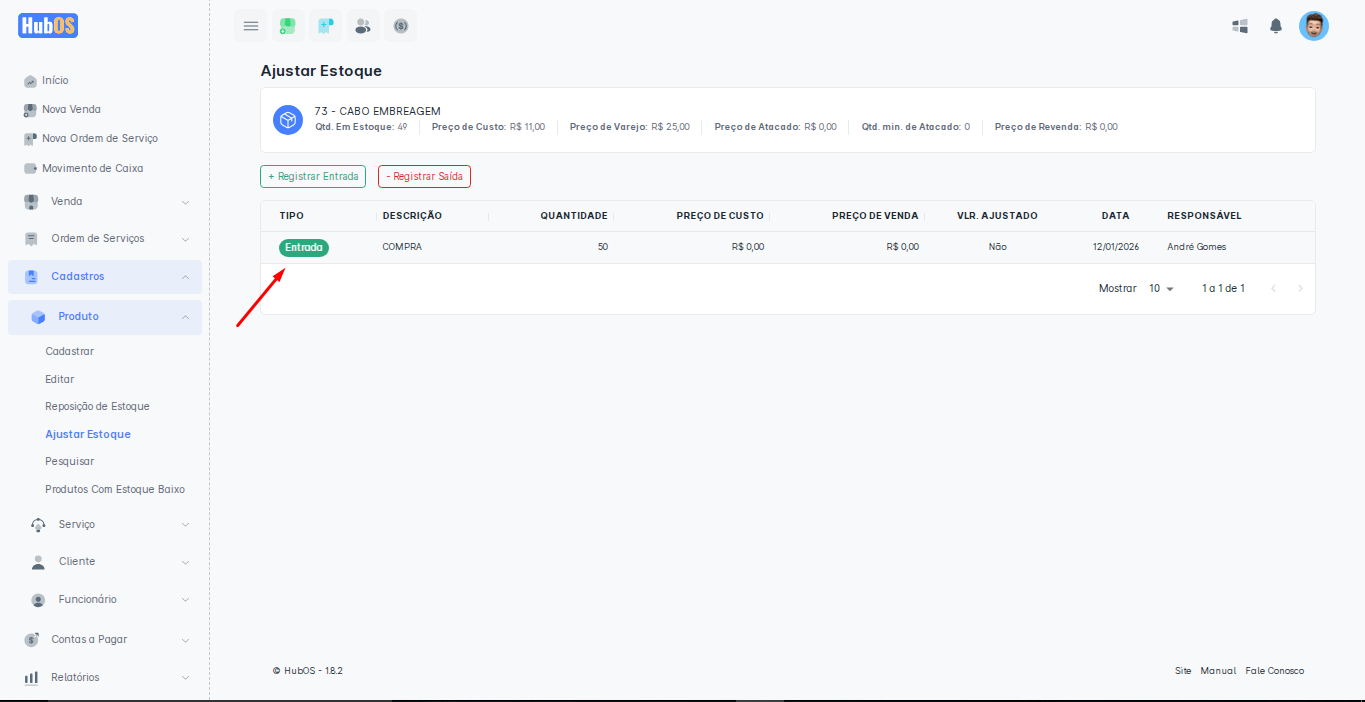Toggle the hamburger sidebar menu
The width and height of the screenshot is (1365, 702).
click(x=251, y=26)
